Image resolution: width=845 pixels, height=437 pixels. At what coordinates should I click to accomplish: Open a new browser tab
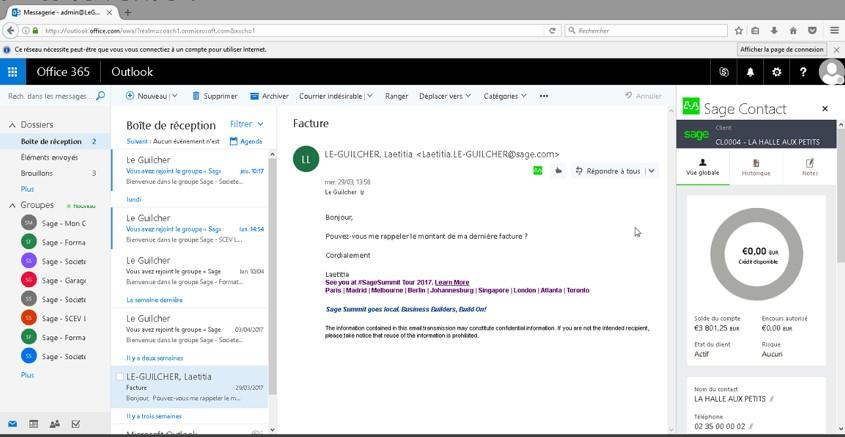[x=127, y=12]
